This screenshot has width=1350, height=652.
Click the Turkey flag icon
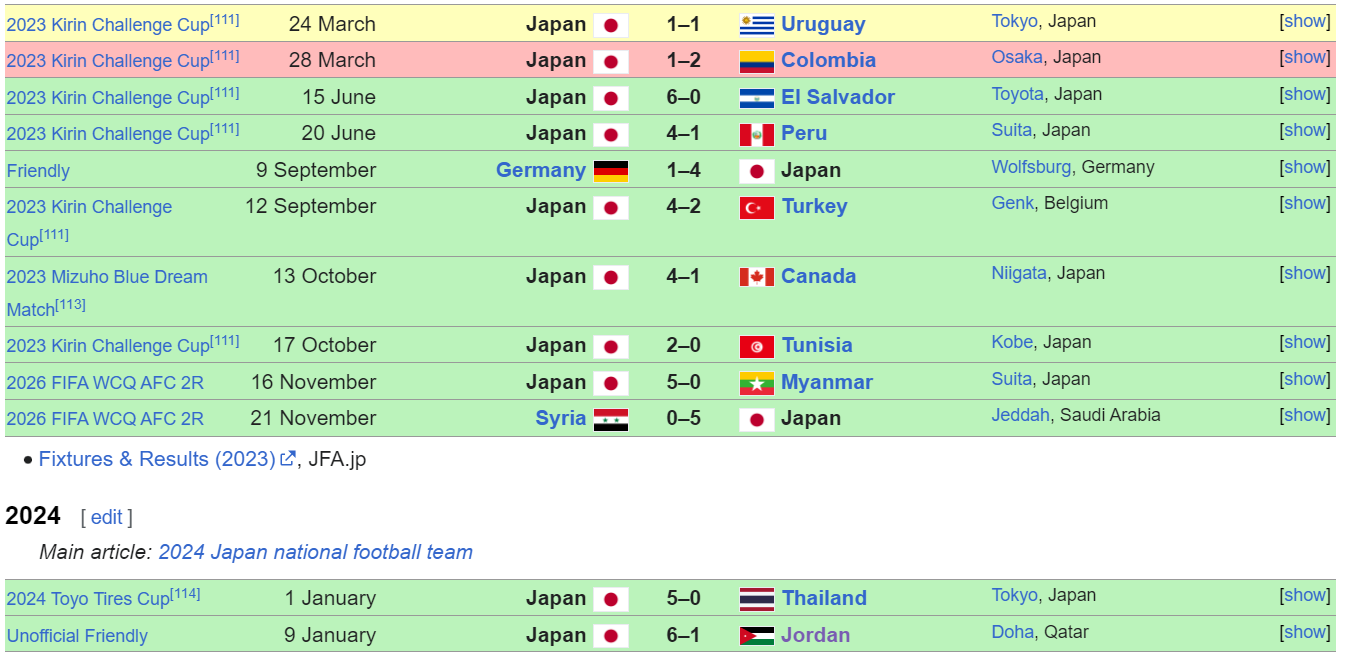(x=756, y=207)
